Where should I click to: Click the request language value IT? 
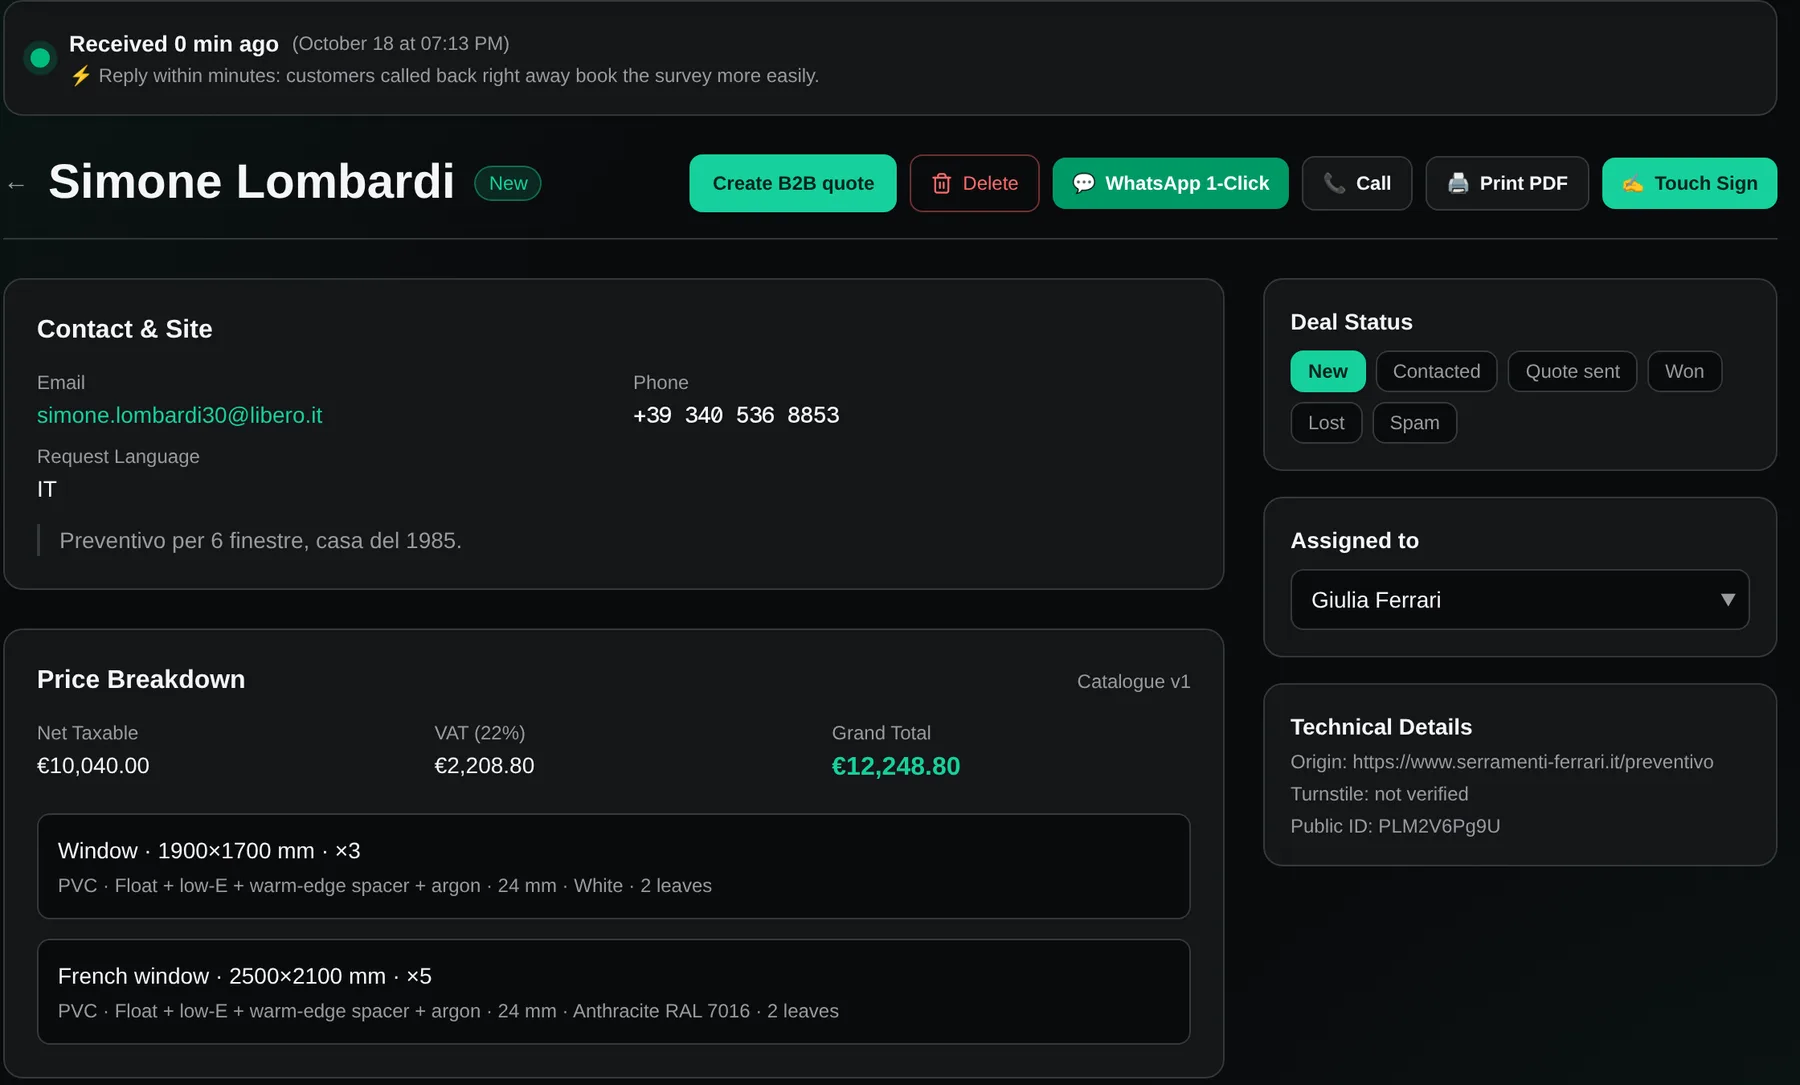click(x=47, y=489)
